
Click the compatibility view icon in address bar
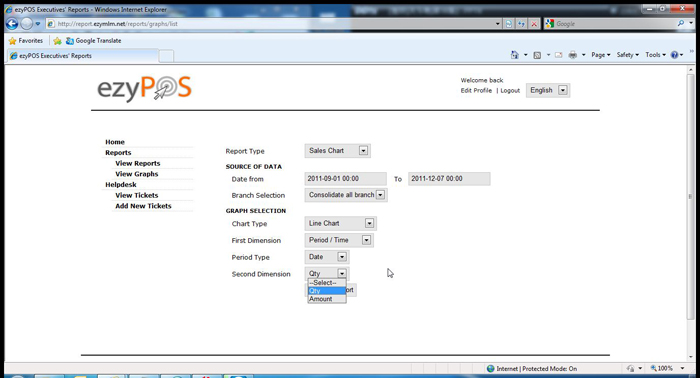tap(508, 24)
